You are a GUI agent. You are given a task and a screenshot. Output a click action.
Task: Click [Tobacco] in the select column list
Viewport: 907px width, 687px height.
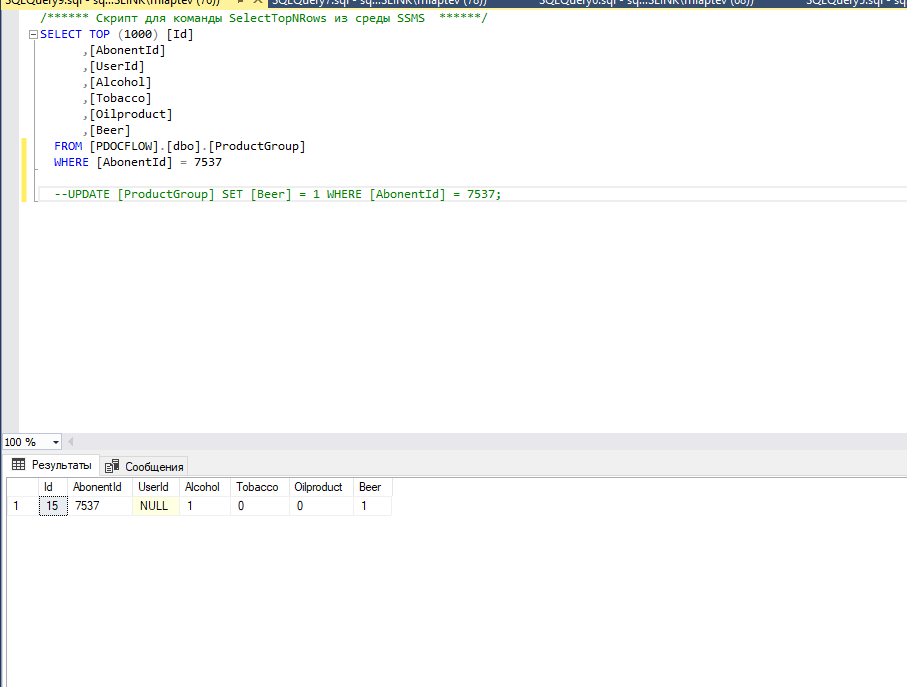(x=120, y=98)
